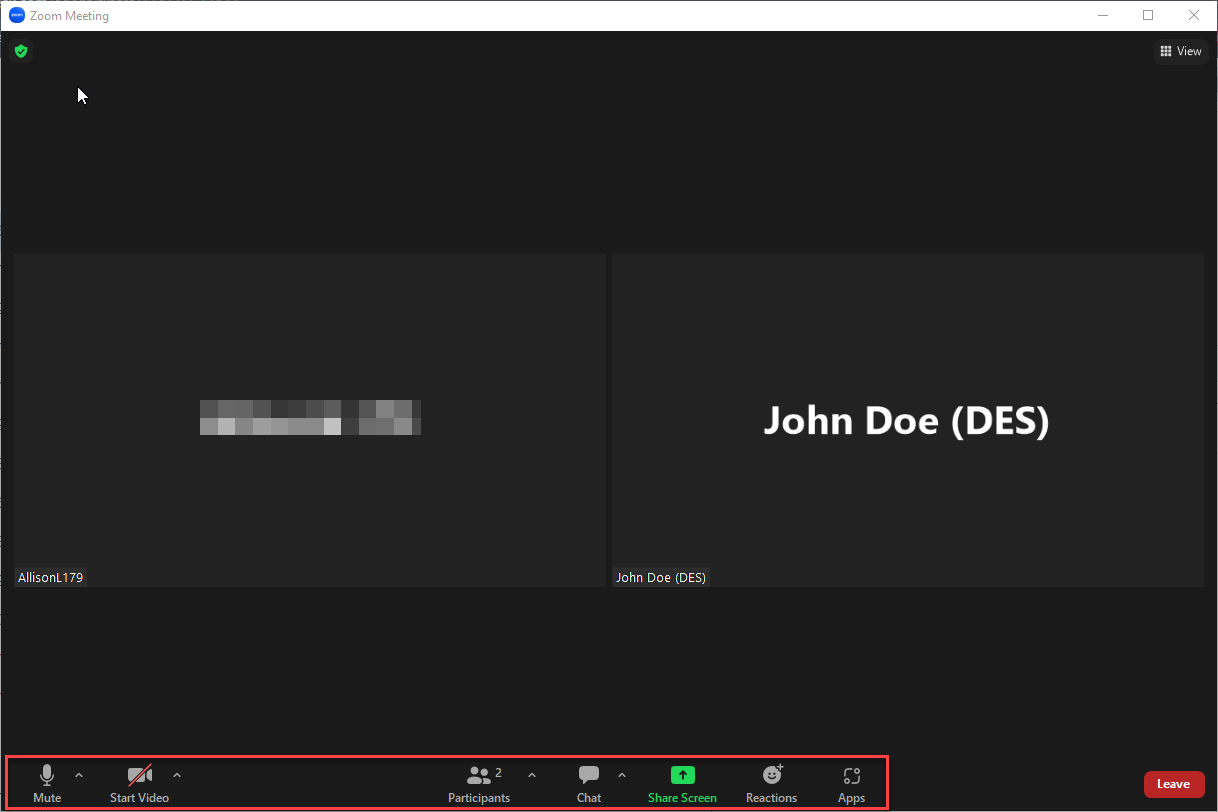Expand the arrow beside Participants
1218x812 pixels.
click(532, 775)
